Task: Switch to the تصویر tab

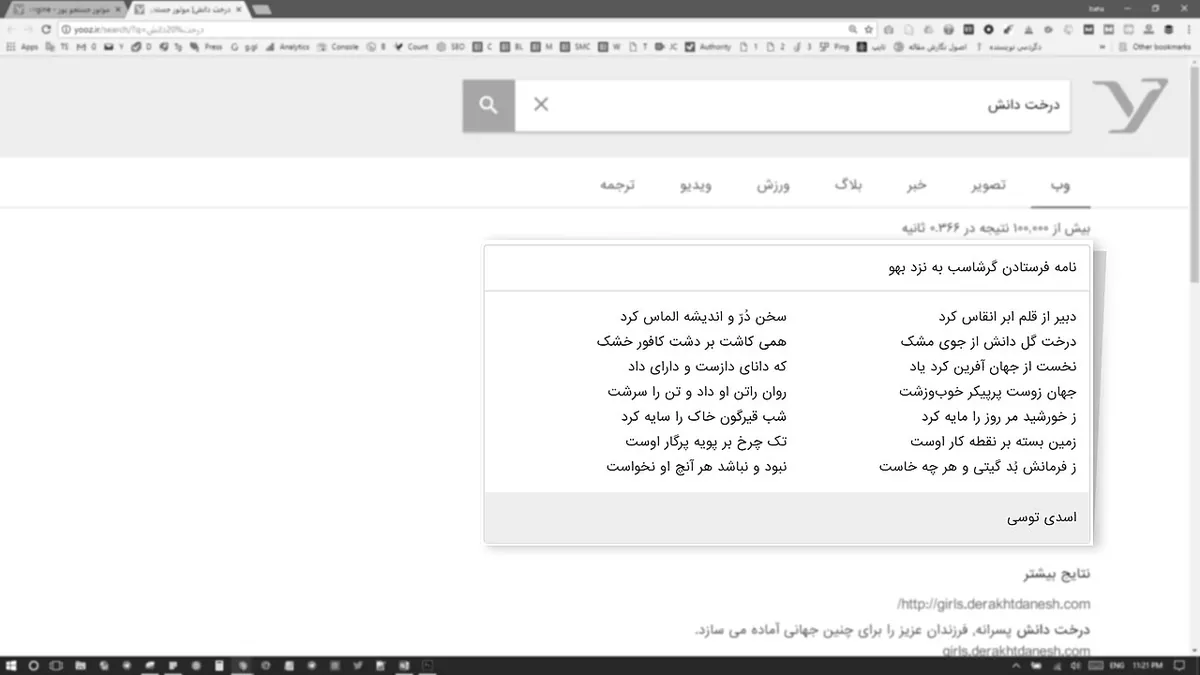Action: (x=987, y=186)
